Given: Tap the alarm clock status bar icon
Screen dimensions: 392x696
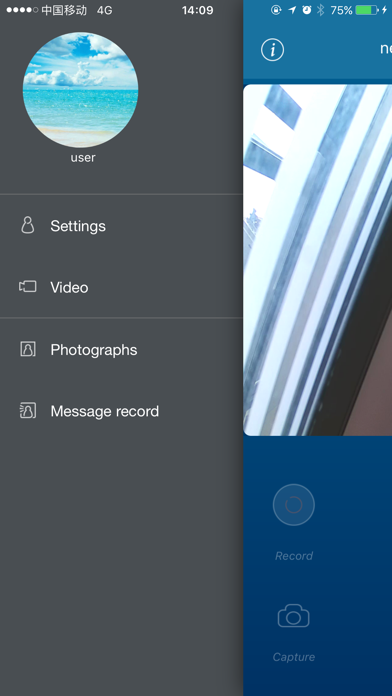Looking at the screenshot, I should click(x=307, y=10).
